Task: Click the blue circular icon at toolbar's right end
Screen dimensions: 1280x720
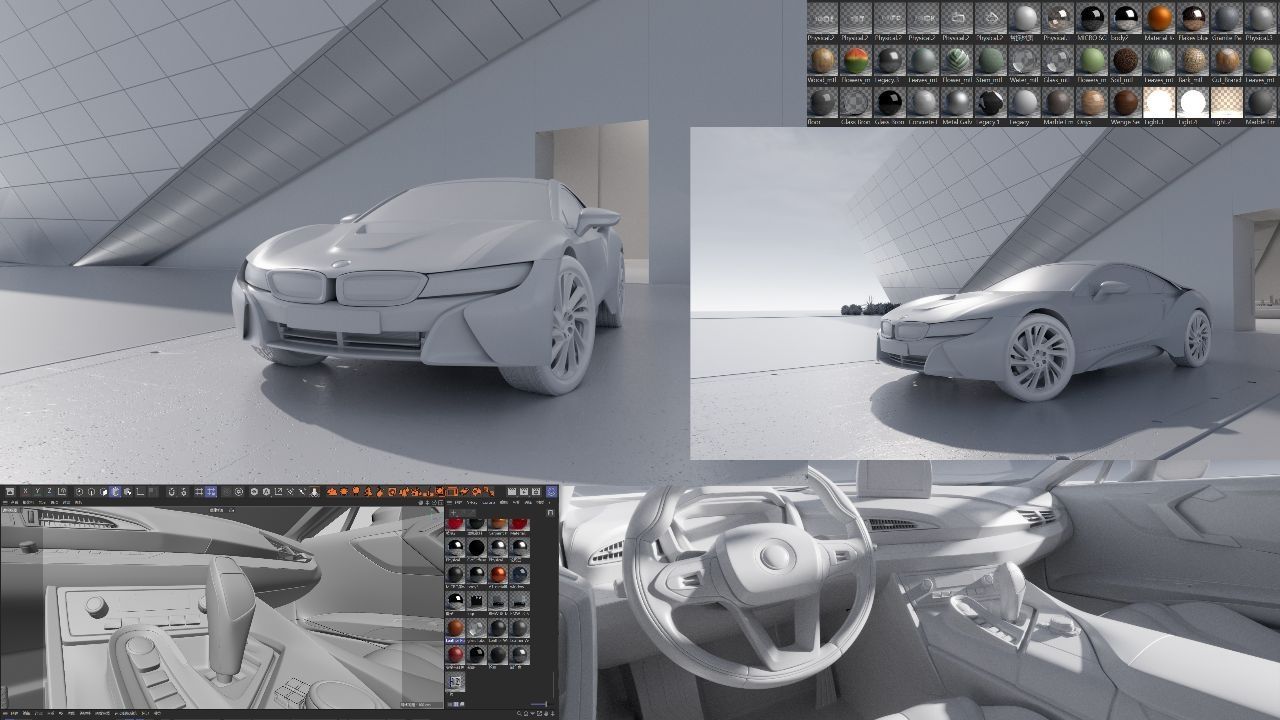Action: (x=551, y=492)
